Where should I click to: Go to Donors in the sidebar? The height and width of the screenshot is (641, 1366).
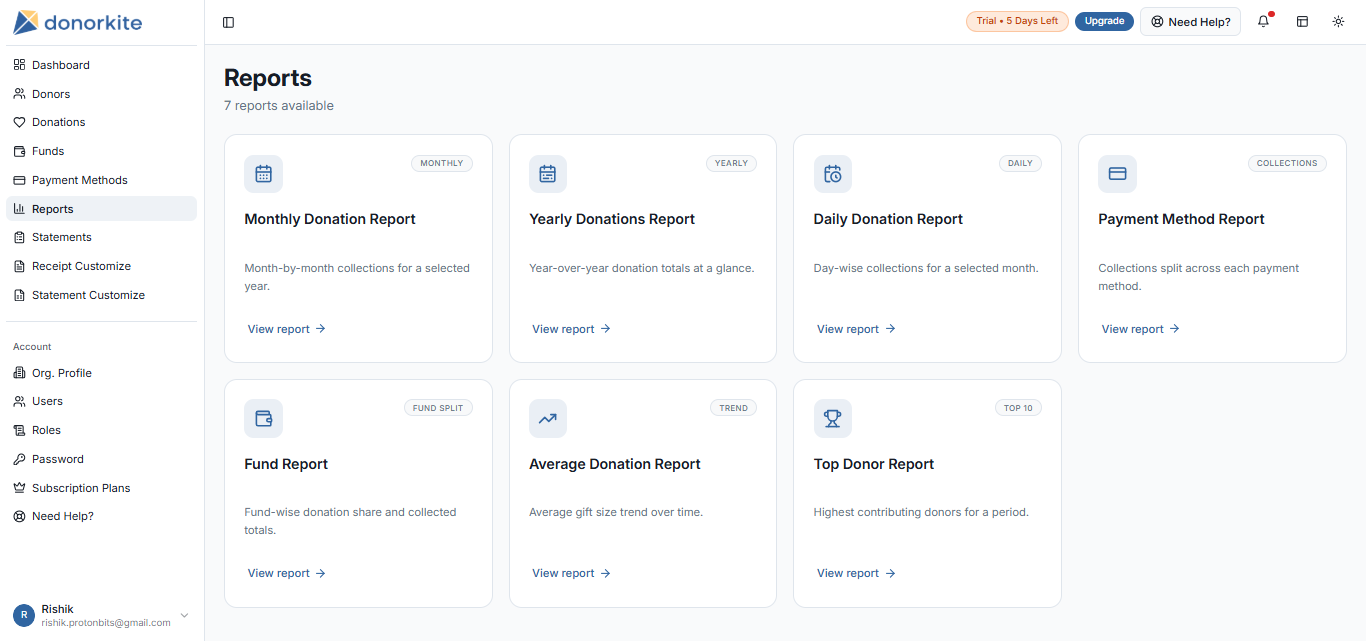pyautogui.click(x=101, y=94)
